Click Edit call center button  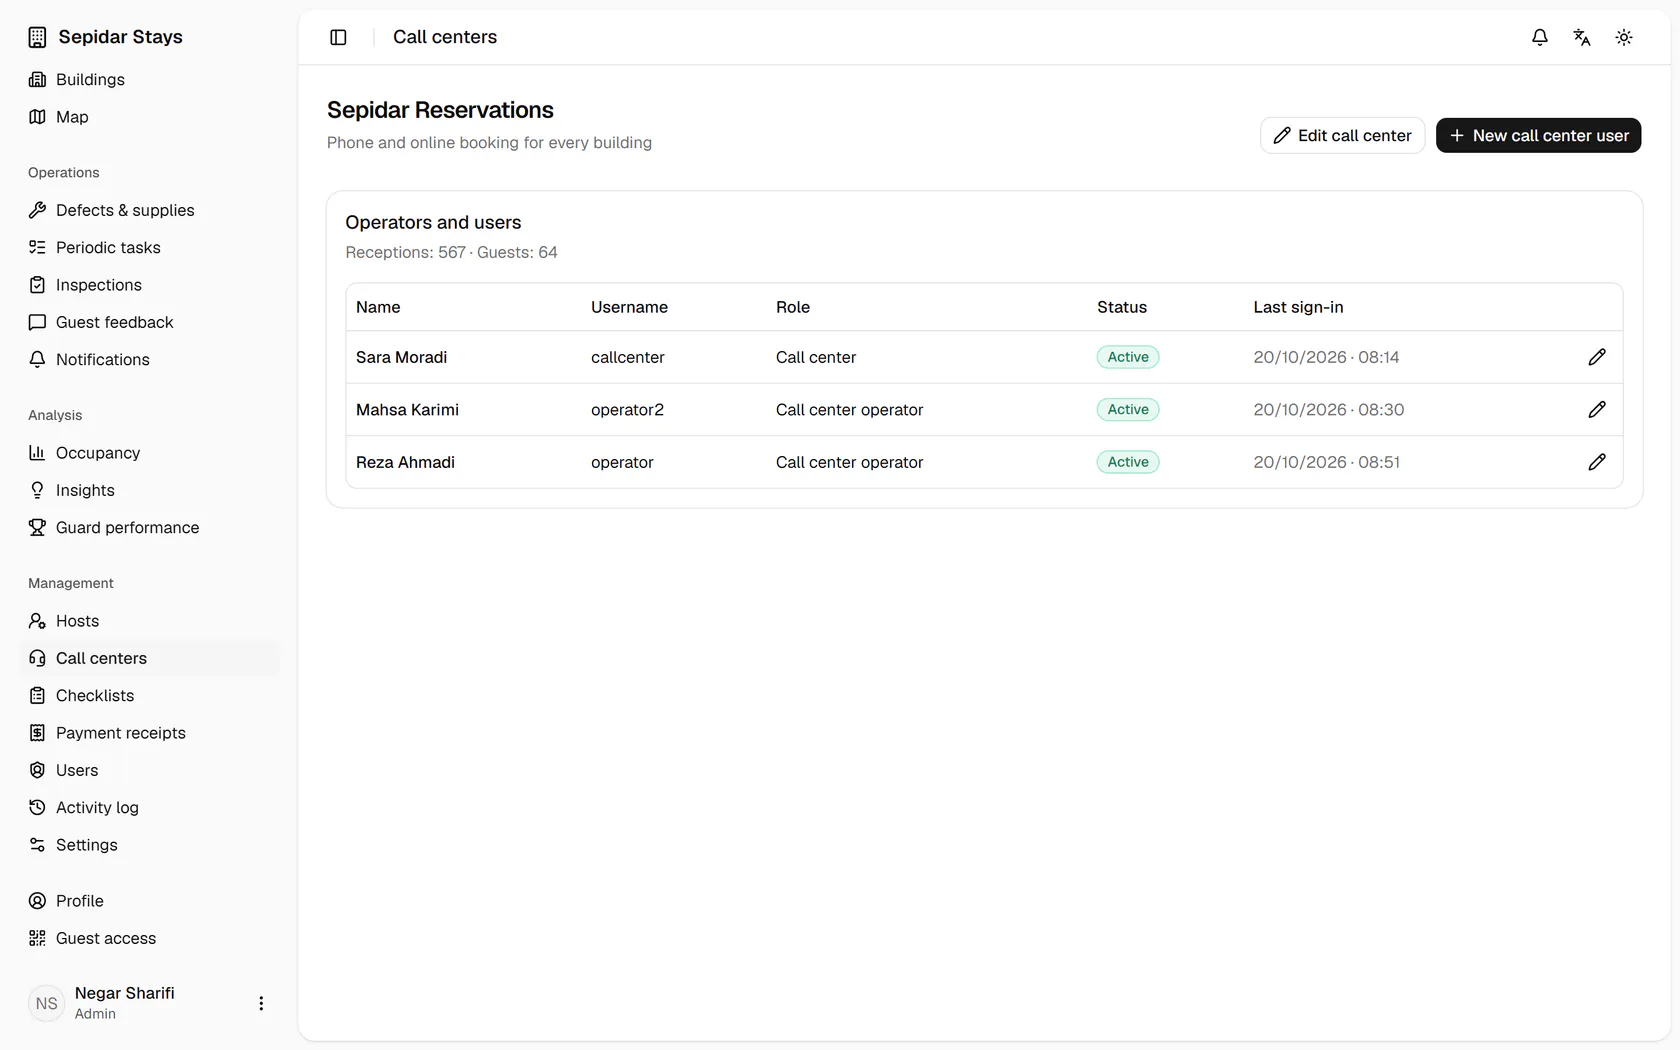1342,135
